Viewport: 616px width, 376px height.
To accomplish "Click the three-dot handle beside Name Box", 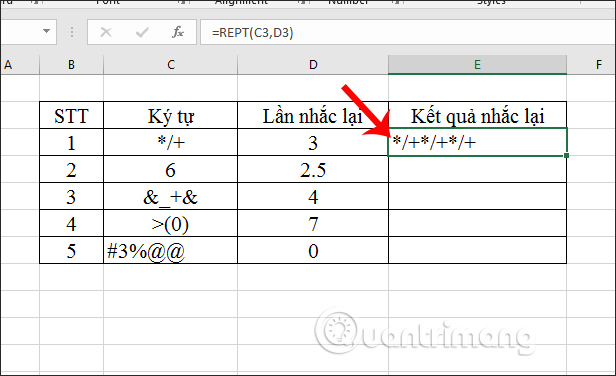I will 72,32.
